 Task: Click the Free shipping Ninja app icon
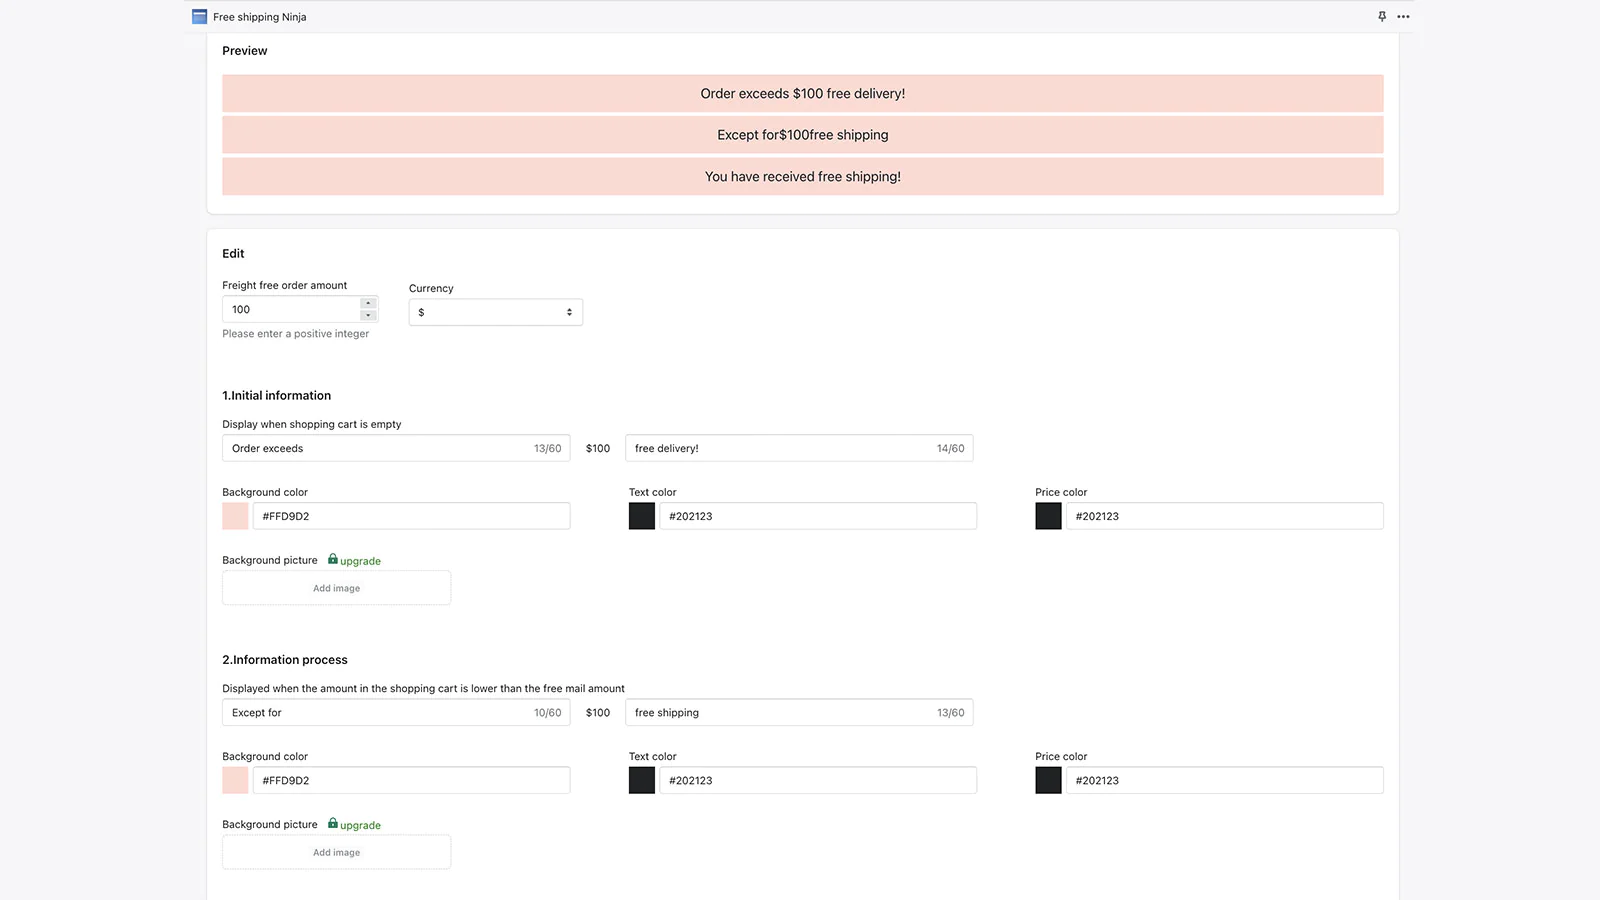(x=199, y=17)
